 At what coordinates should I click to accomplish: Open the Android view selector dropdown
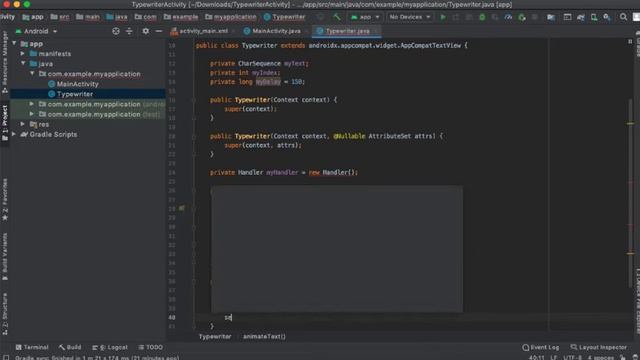[36, 31]
